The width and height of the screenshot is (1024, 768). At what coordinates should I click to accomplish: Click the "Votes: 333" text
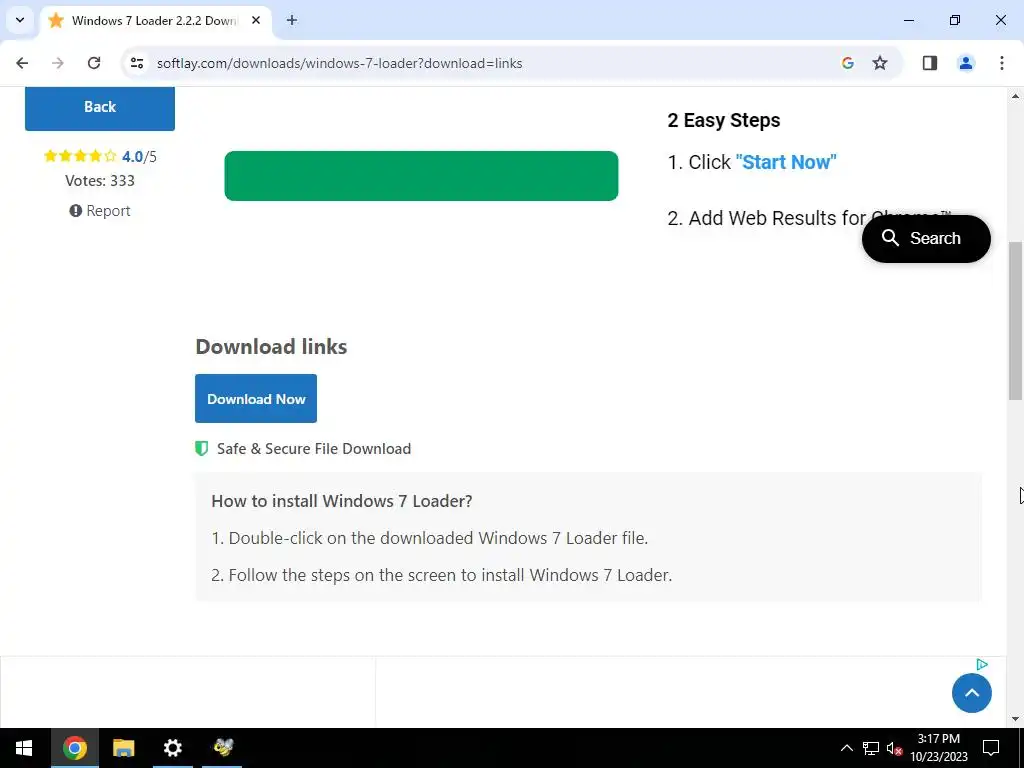pos(100,181)
